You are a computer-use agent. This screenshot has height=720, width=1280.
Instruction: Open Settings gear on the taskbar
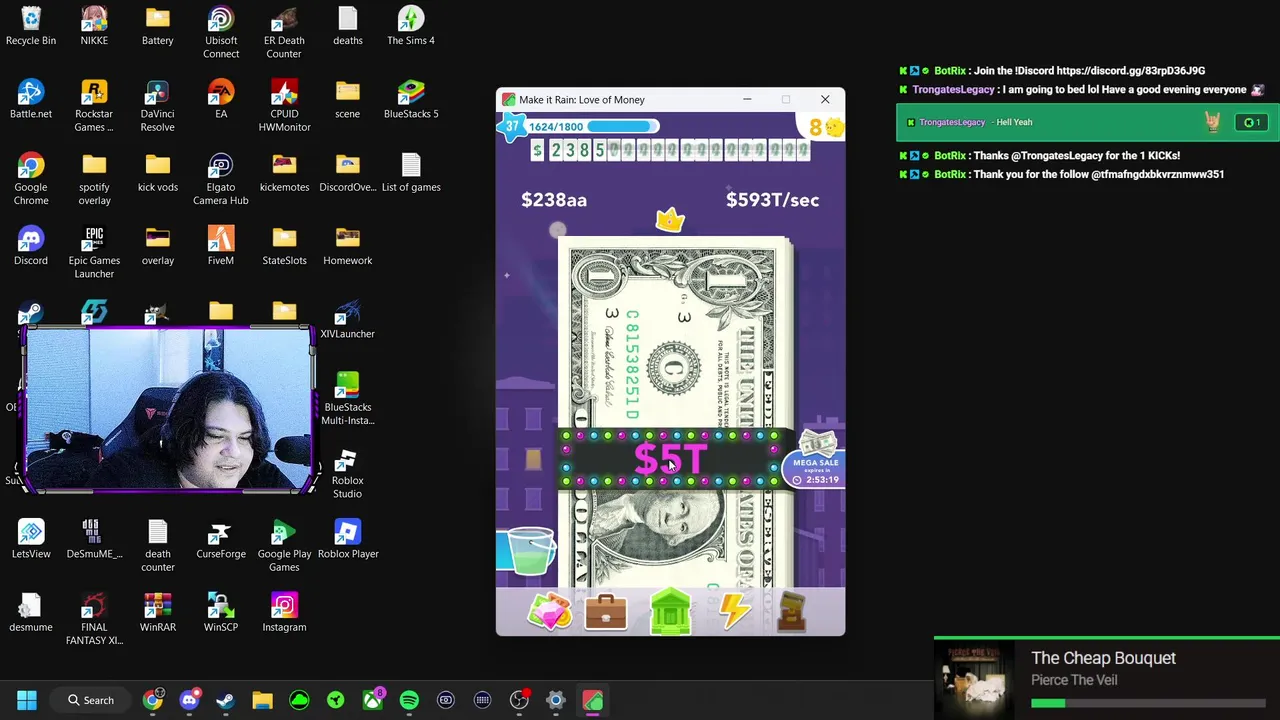coord(555,700)
